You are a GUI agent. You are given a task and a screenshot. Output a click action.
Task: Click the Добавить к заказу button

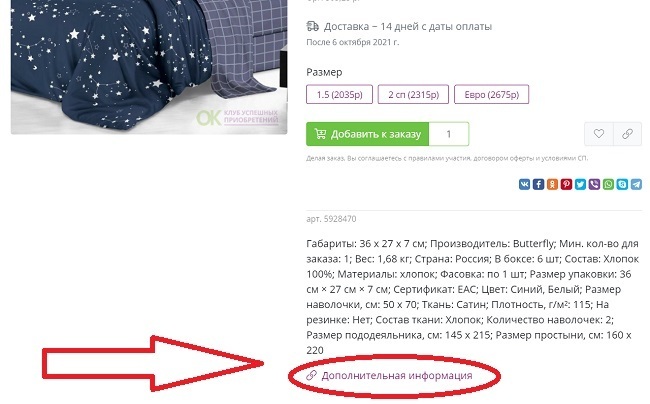click(x=367, y=134)
